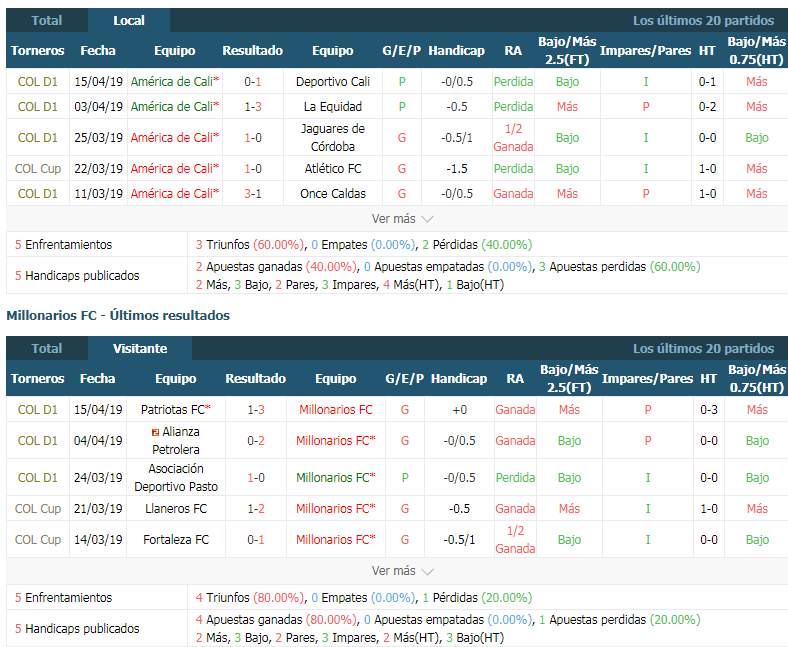Viewport: 788px width, 647px height.
Task: Open the 1-2 result of Llaneros FC match
Action: point(256,509)
